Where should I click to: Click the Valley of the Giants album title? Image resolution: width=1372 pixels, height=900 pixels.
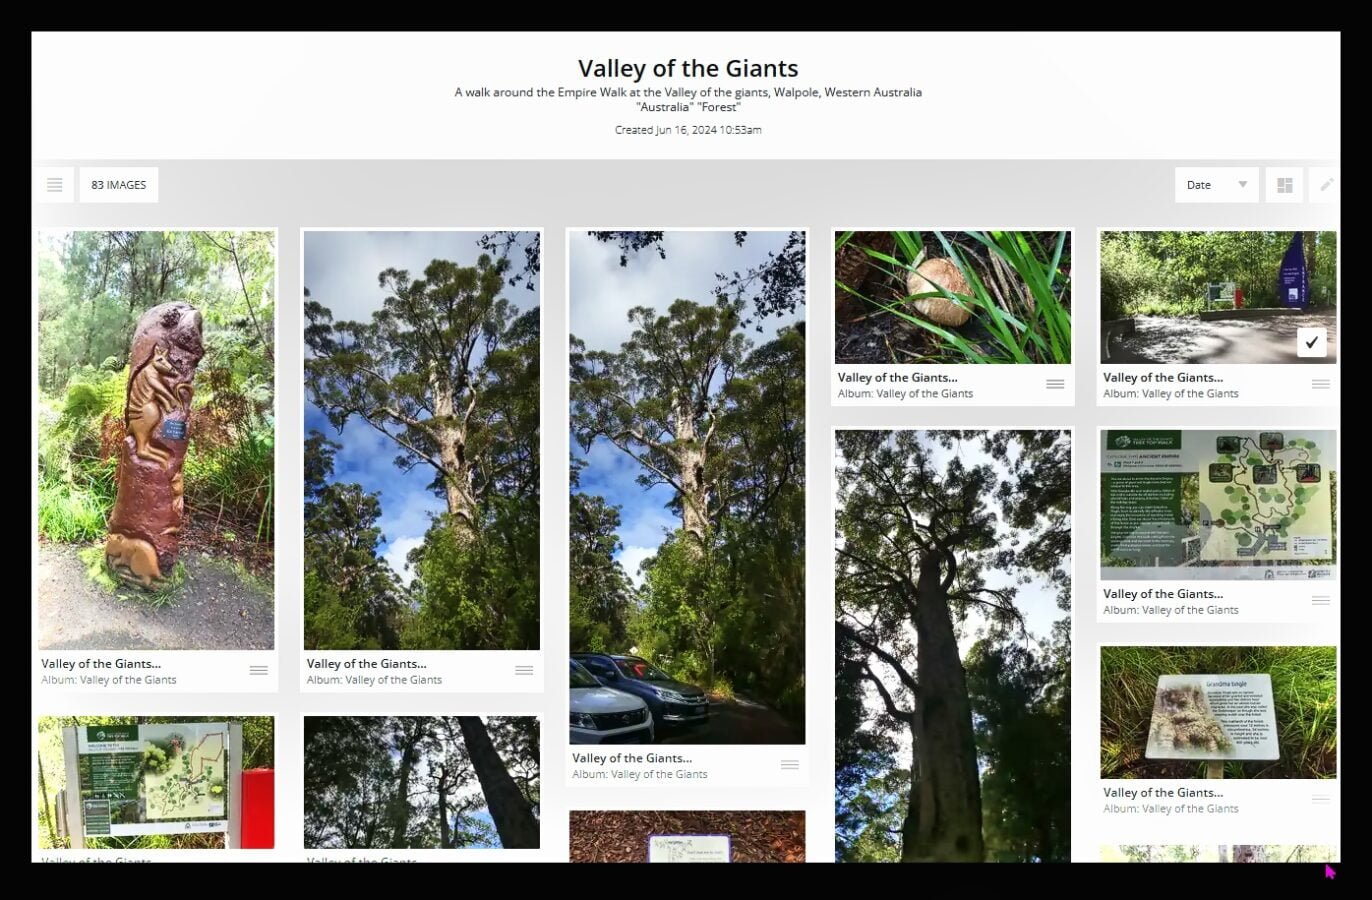pyautogui.click(x=688, y=69)
